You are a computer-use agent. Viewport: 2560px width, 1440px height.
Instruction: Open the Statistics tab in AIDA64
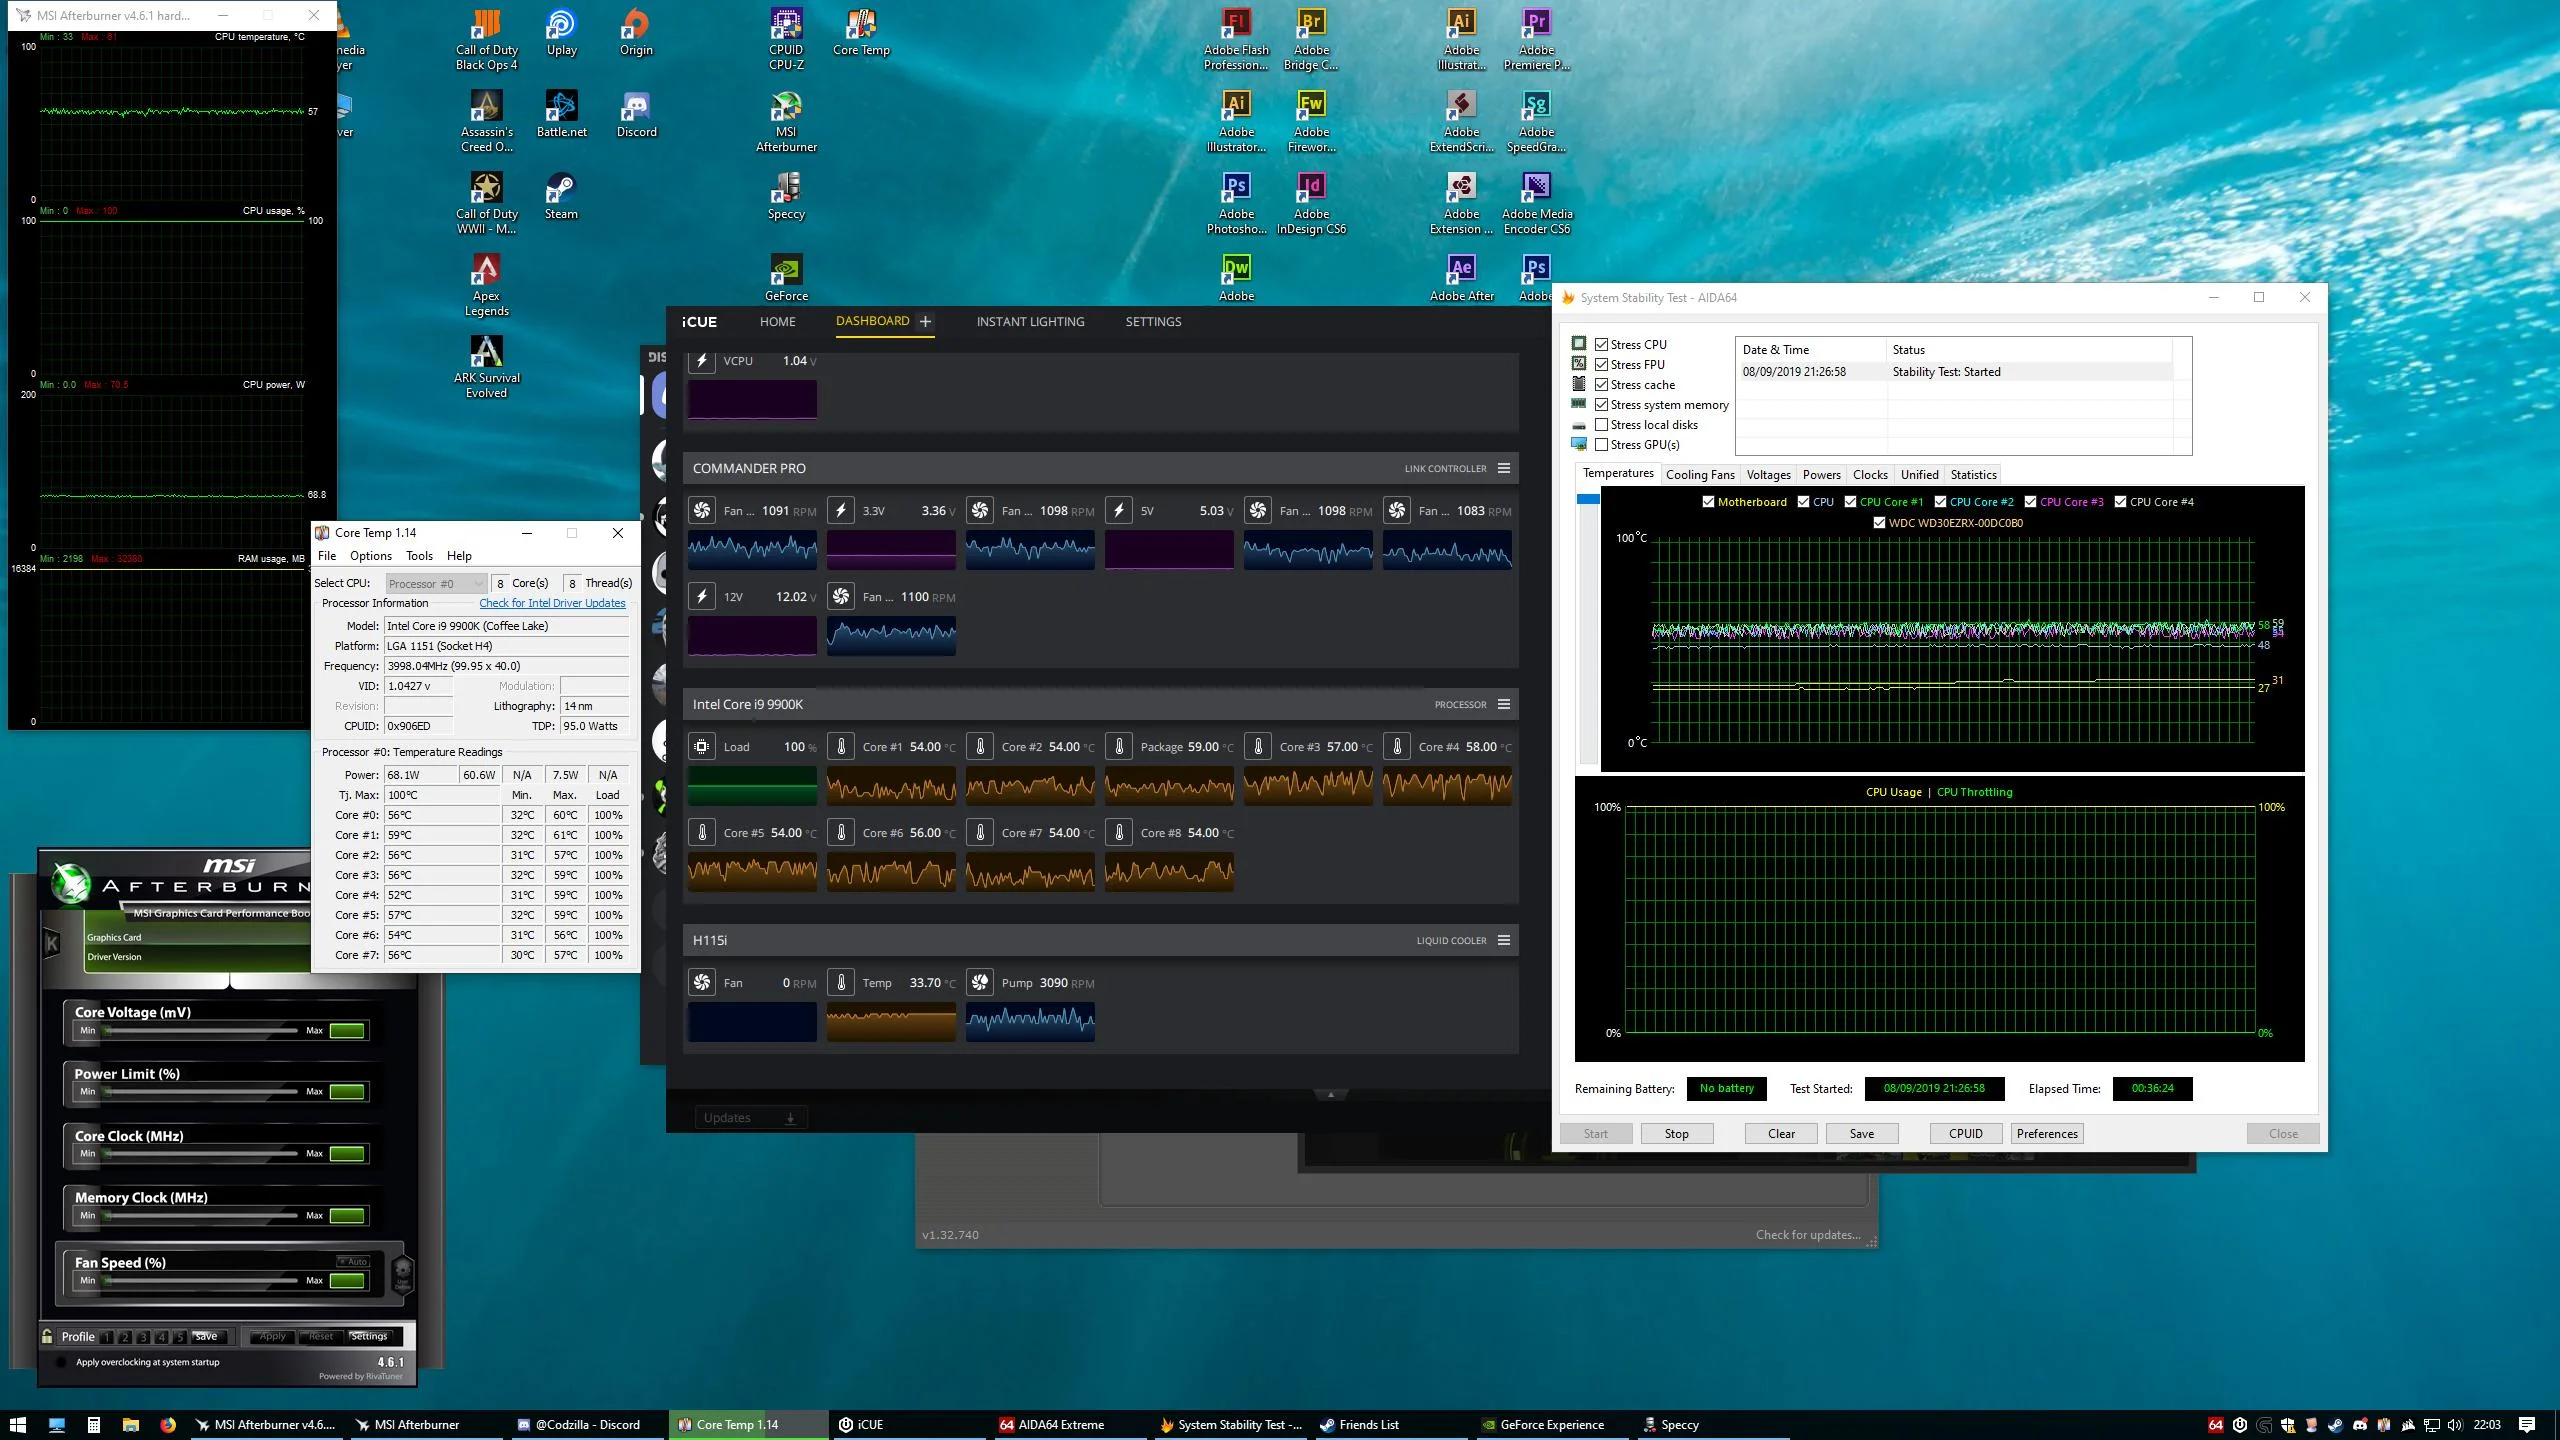(1973, 475)
